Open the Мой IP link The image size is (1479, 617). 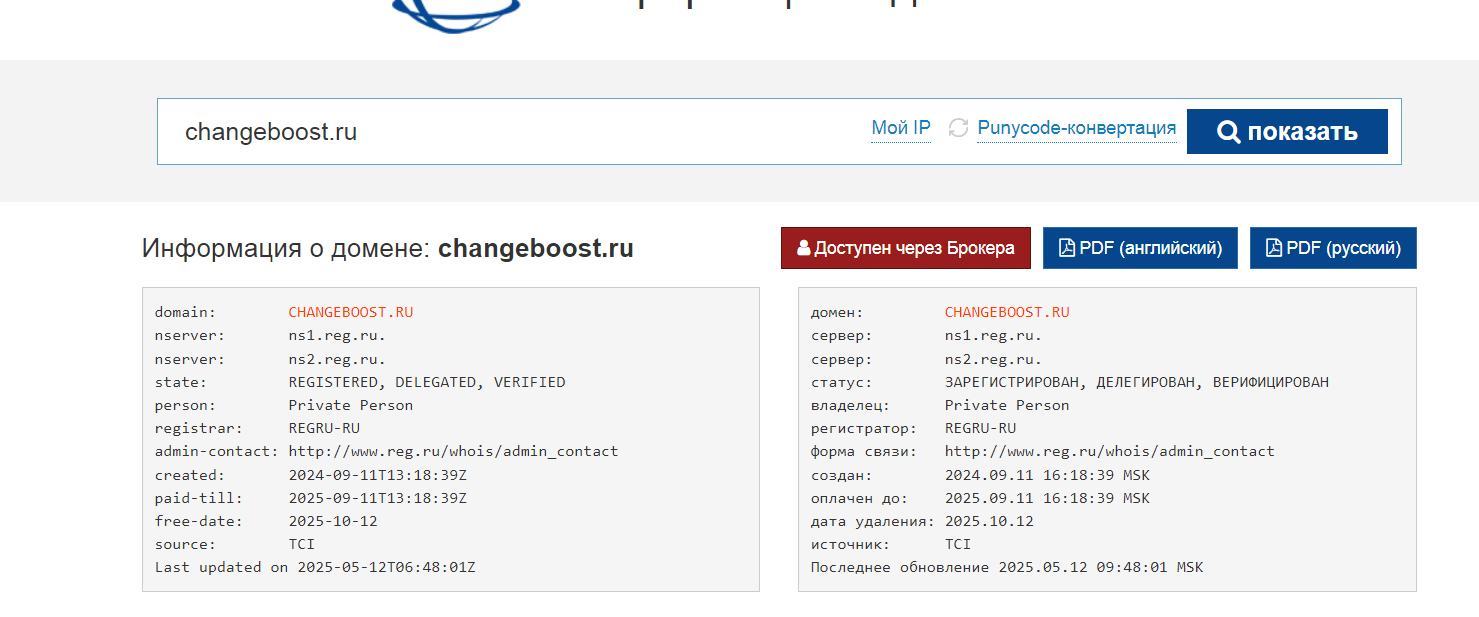click(901, 128)
